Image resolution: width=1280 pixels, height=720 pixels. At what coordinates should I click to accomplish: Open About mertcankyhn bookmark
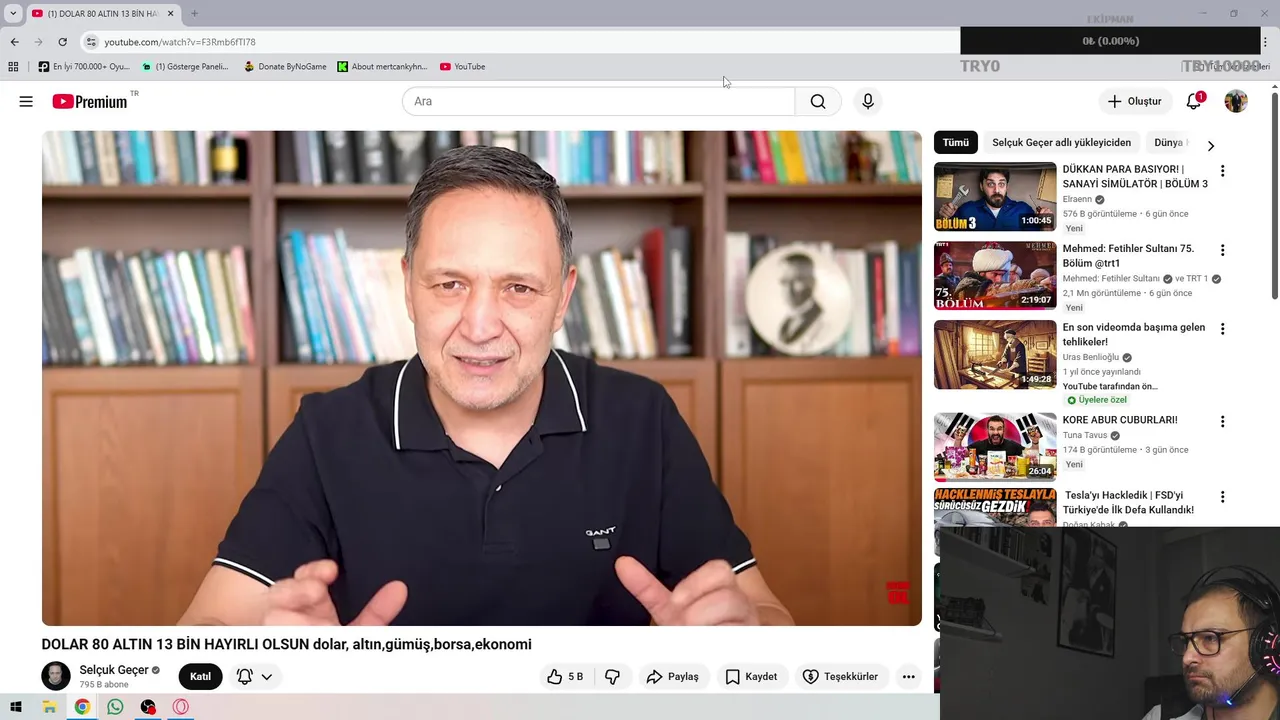382,67
